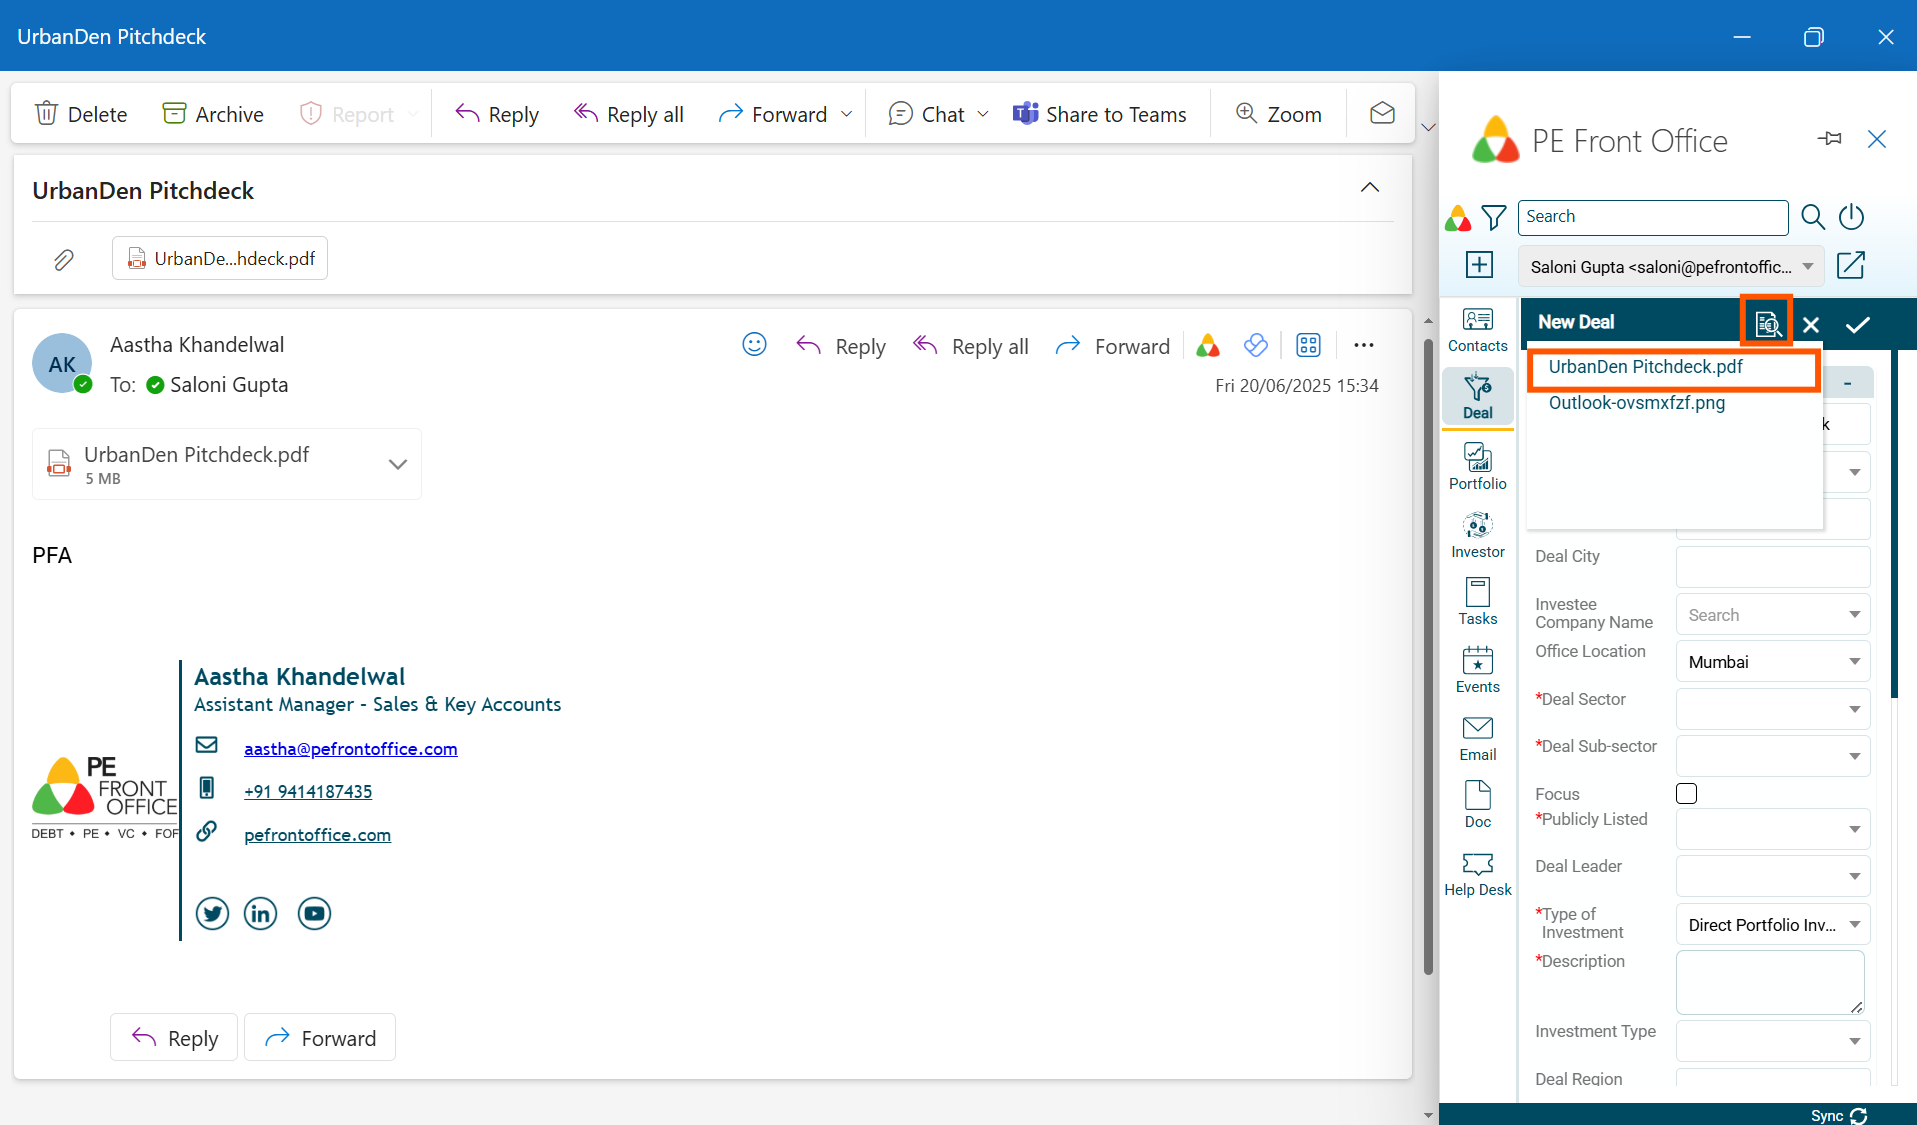Select UrbanDen Pitchdeck.pdf from attachment list
This screenshot has height=1125, width=1917.
(1645, 367)
